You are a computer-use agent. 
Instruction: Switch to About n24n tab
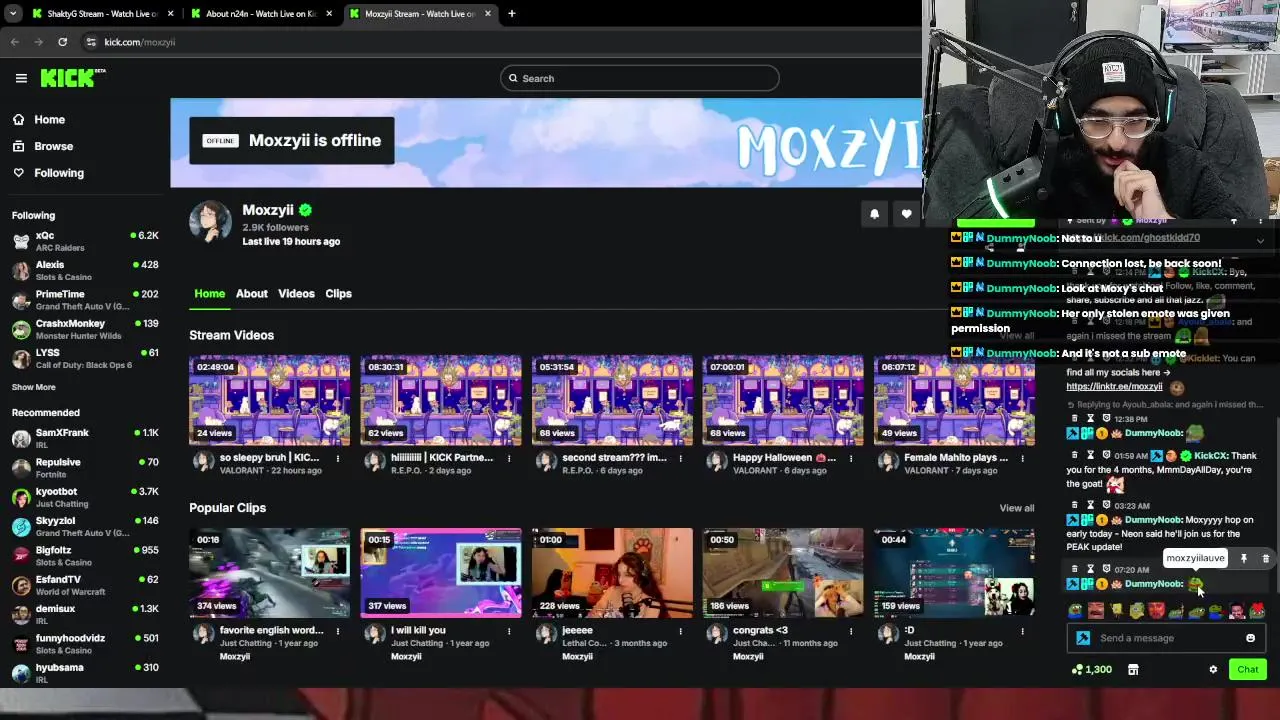click(x=260, y=14)
